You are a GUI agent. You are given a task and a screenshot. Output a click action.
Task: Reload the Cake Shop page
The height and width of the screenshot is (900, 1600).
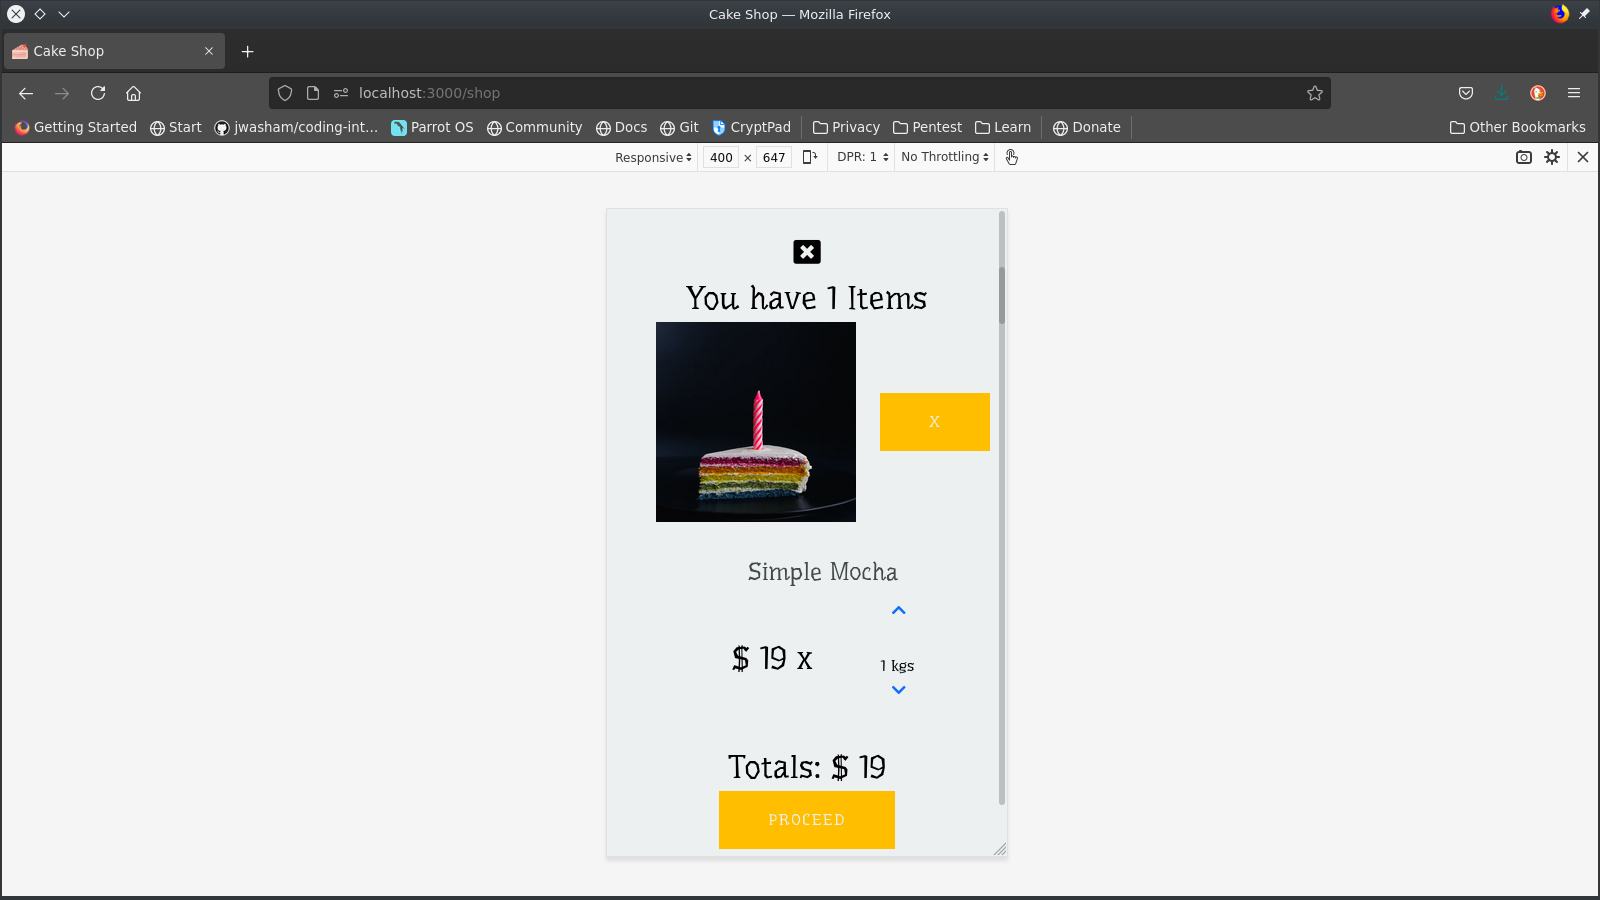(x=98, y=93)
